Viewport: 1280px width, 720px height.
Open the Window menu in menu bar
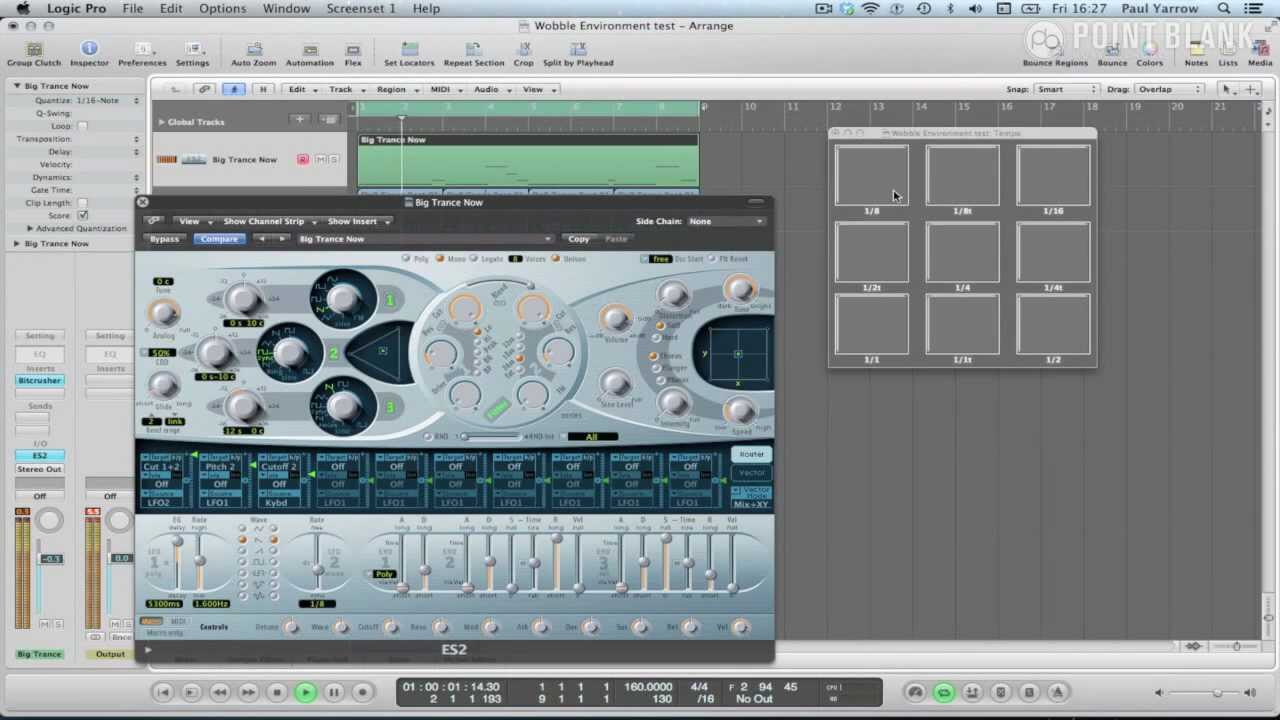(286, 9)
